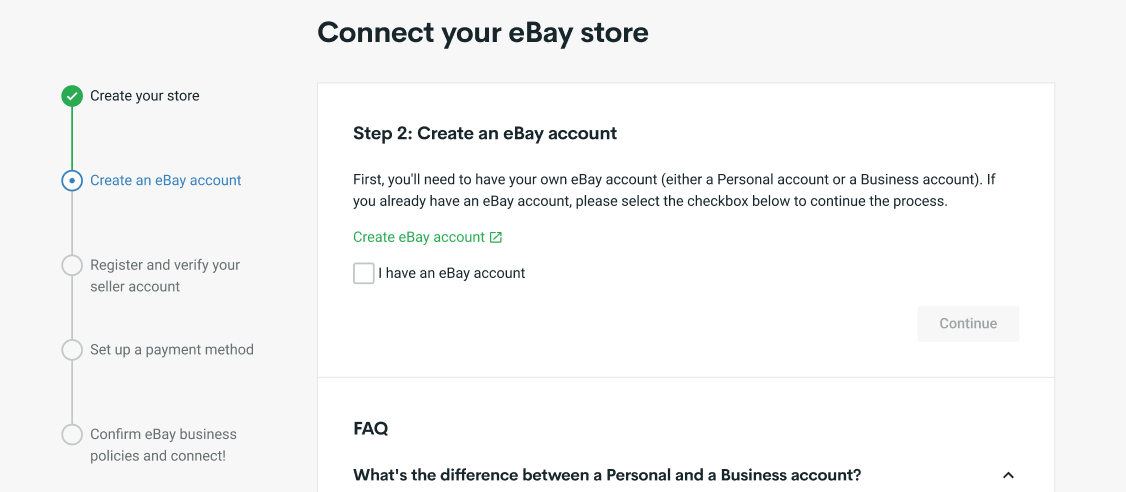
Task: Check the I have an eBay account checkbox
Action: [363, 273]
